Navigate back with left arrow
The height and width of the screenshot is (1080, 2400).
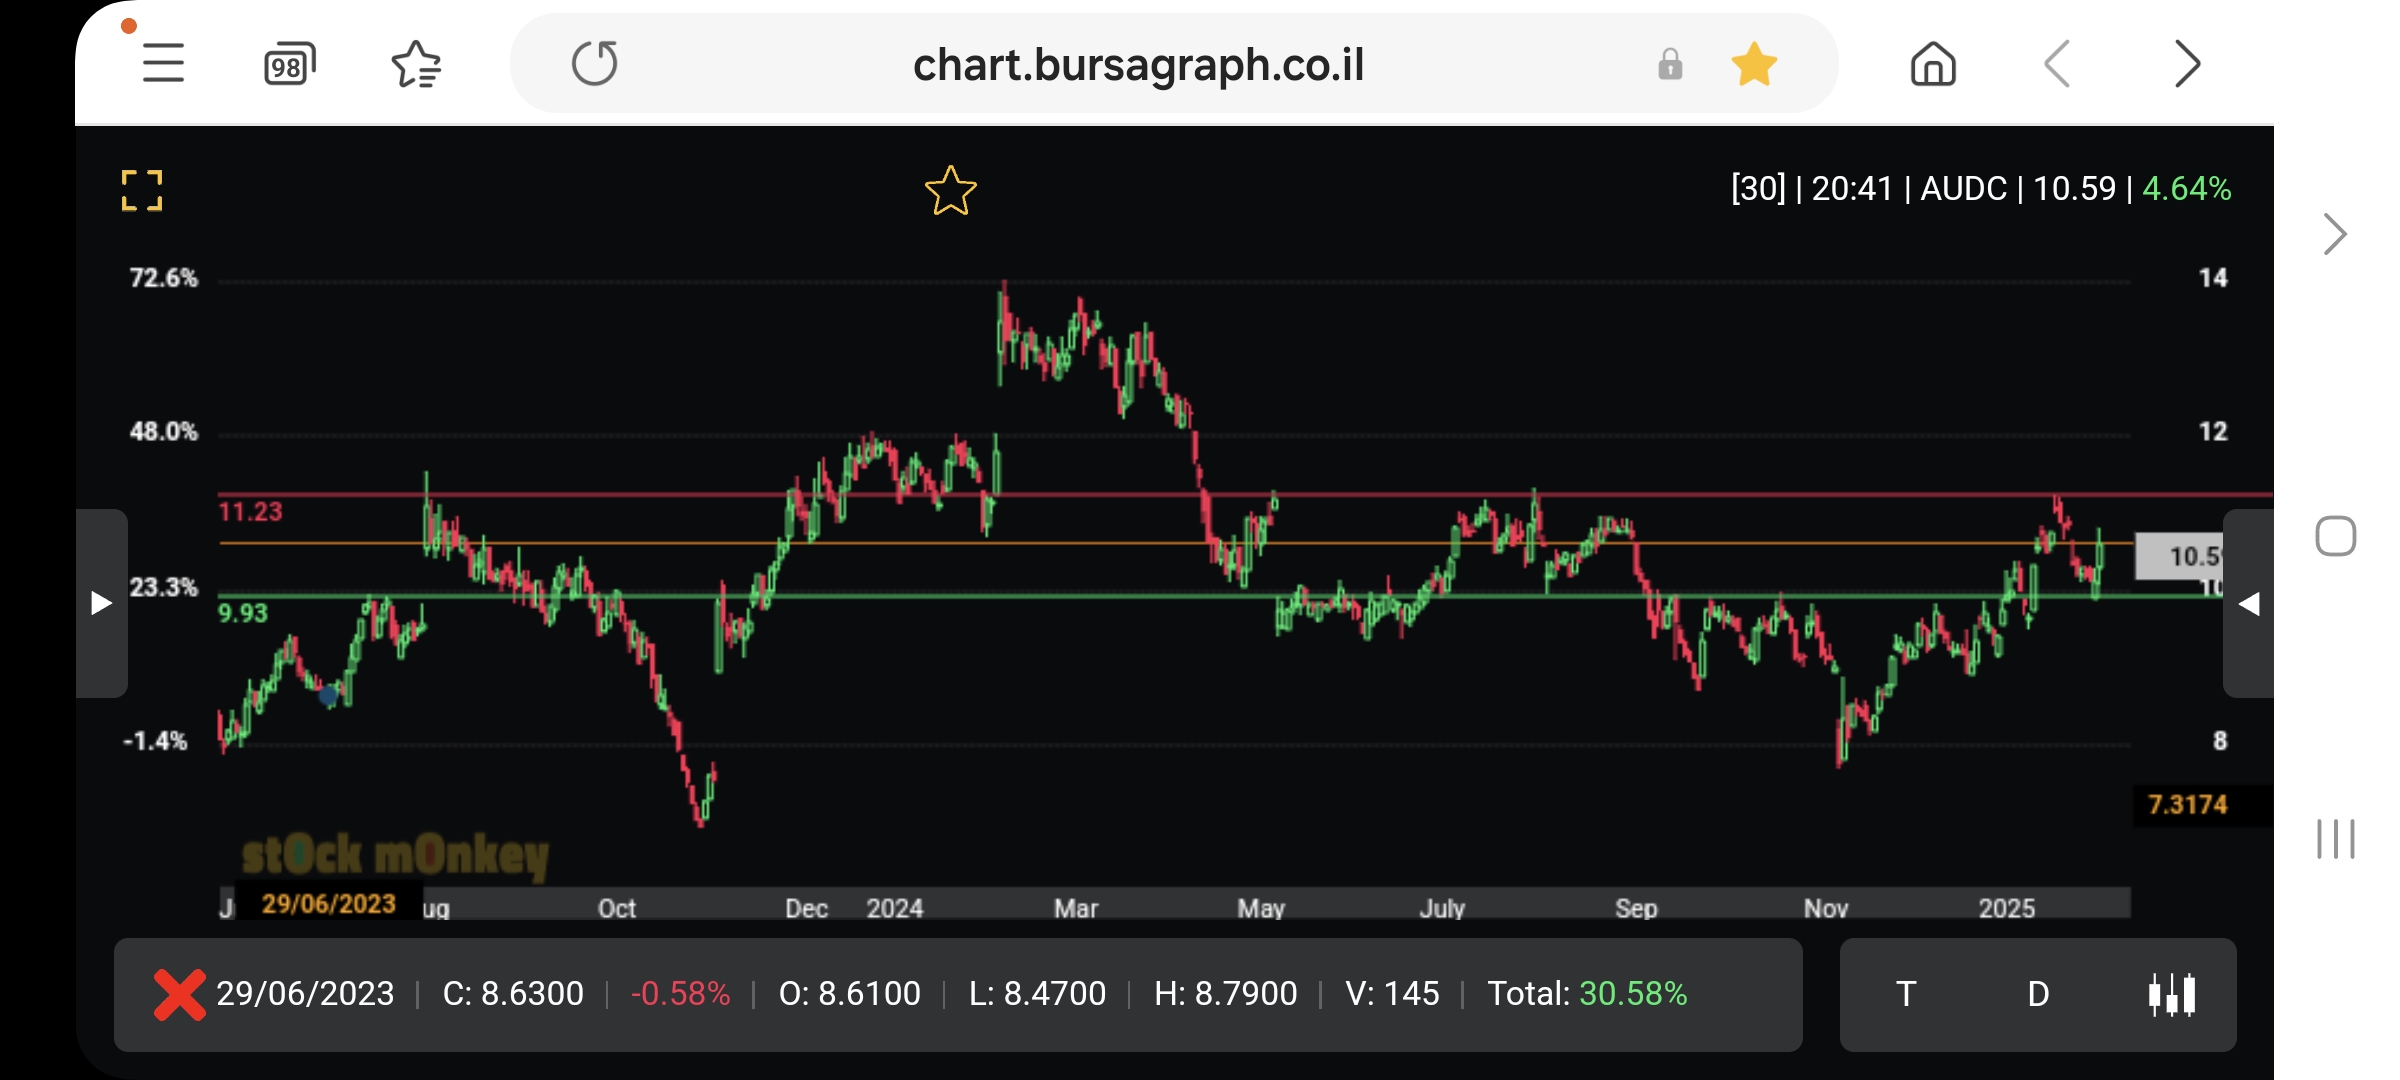pyautogui.click(x=2057, y=64)
